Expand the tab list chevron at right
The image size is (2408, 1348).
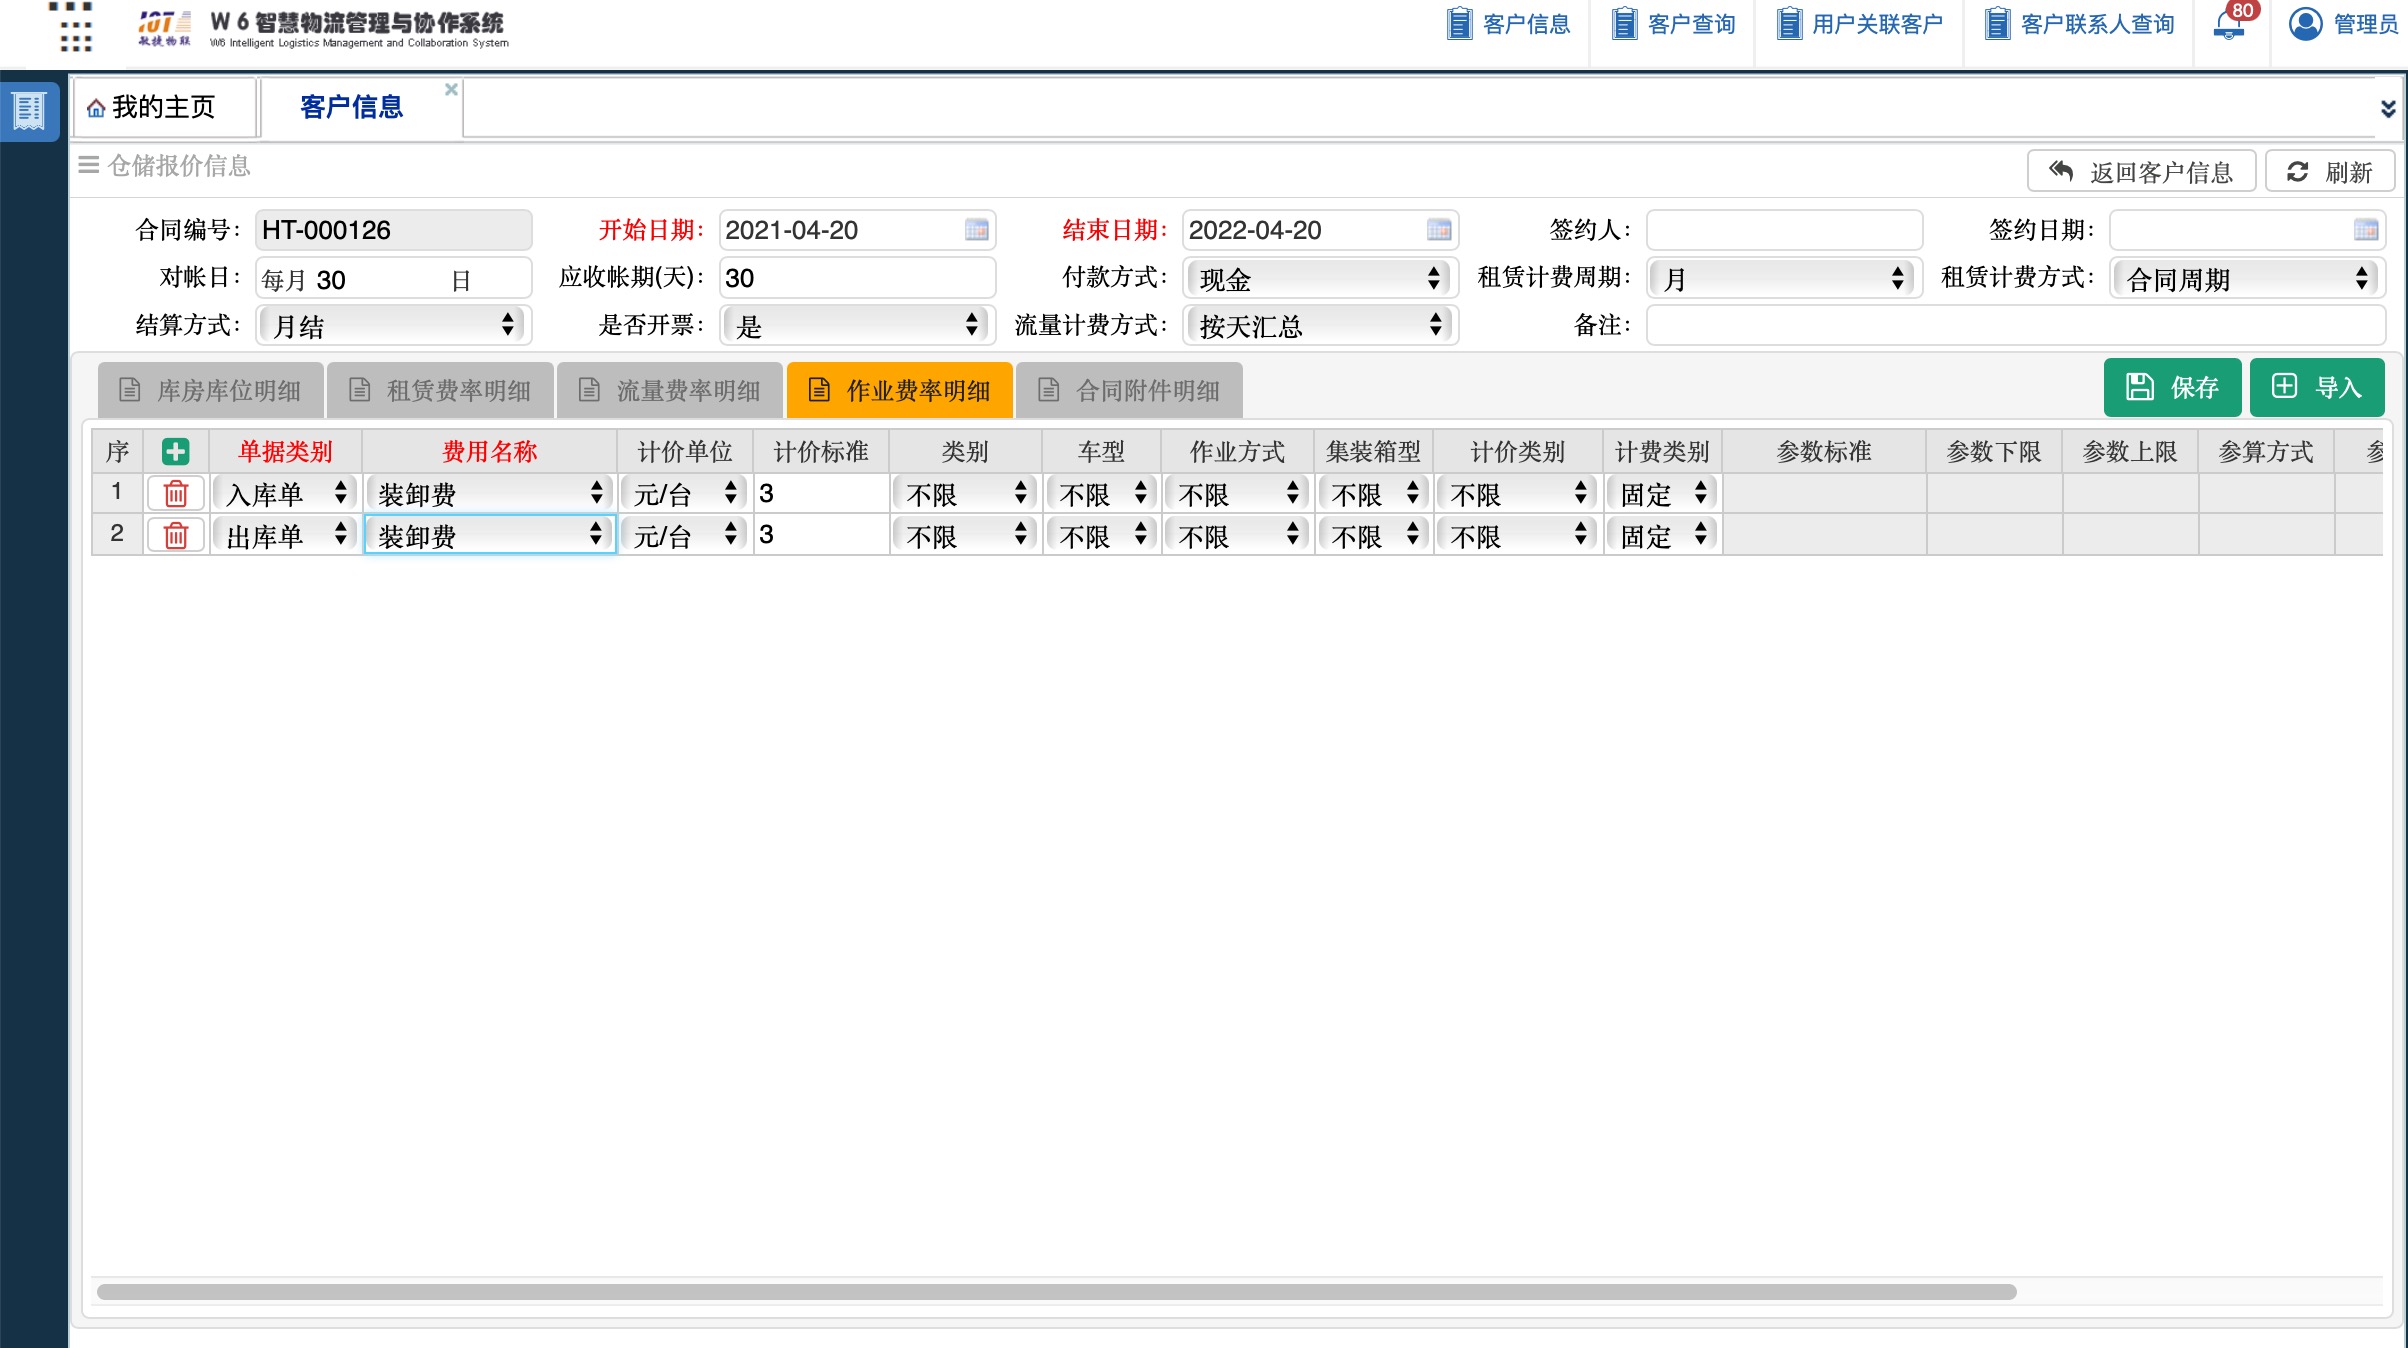[2387, 108]
